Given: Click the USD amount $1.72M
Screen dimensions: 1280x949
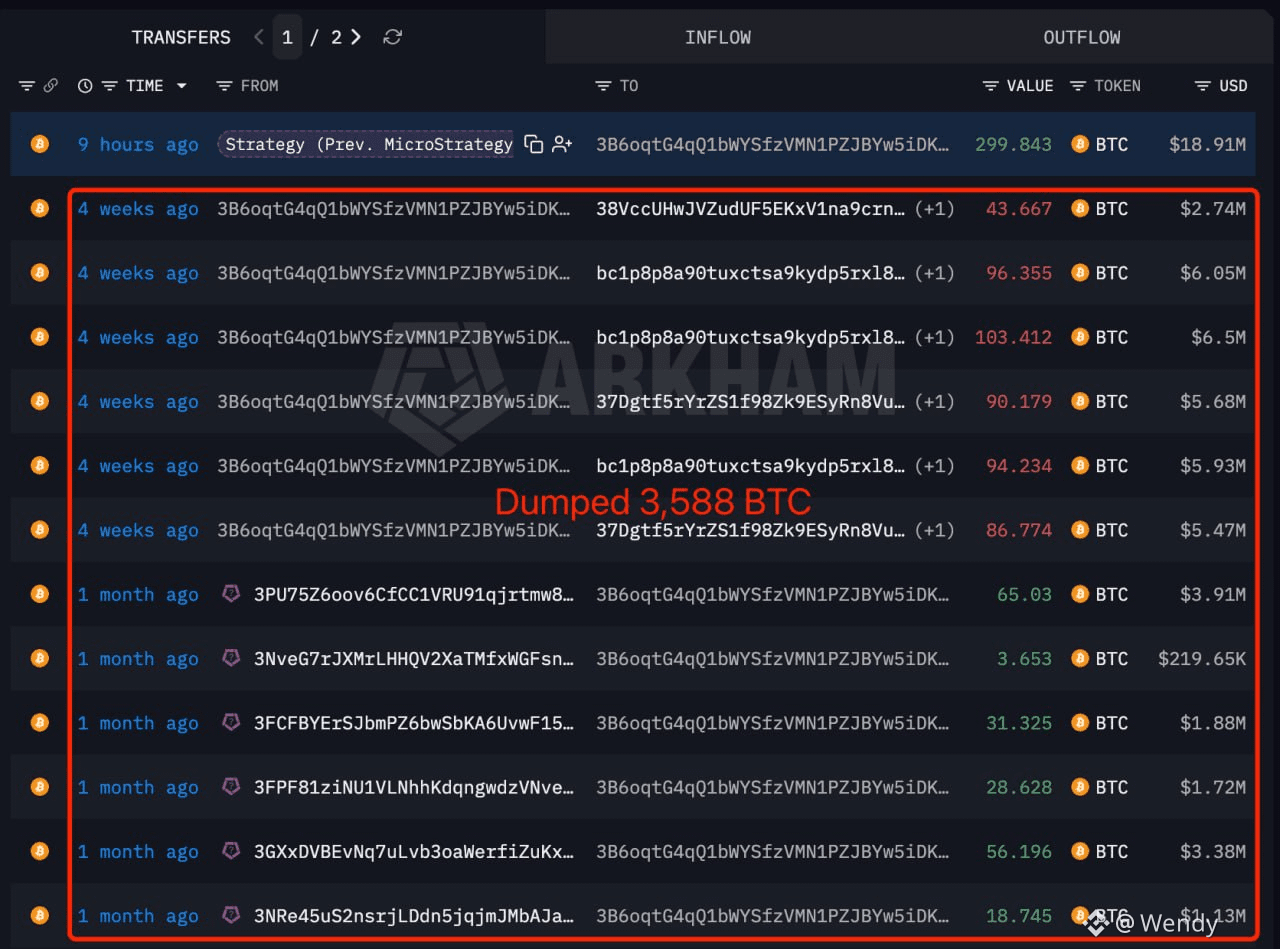Looking at the screenshot, I should 1213,787.
